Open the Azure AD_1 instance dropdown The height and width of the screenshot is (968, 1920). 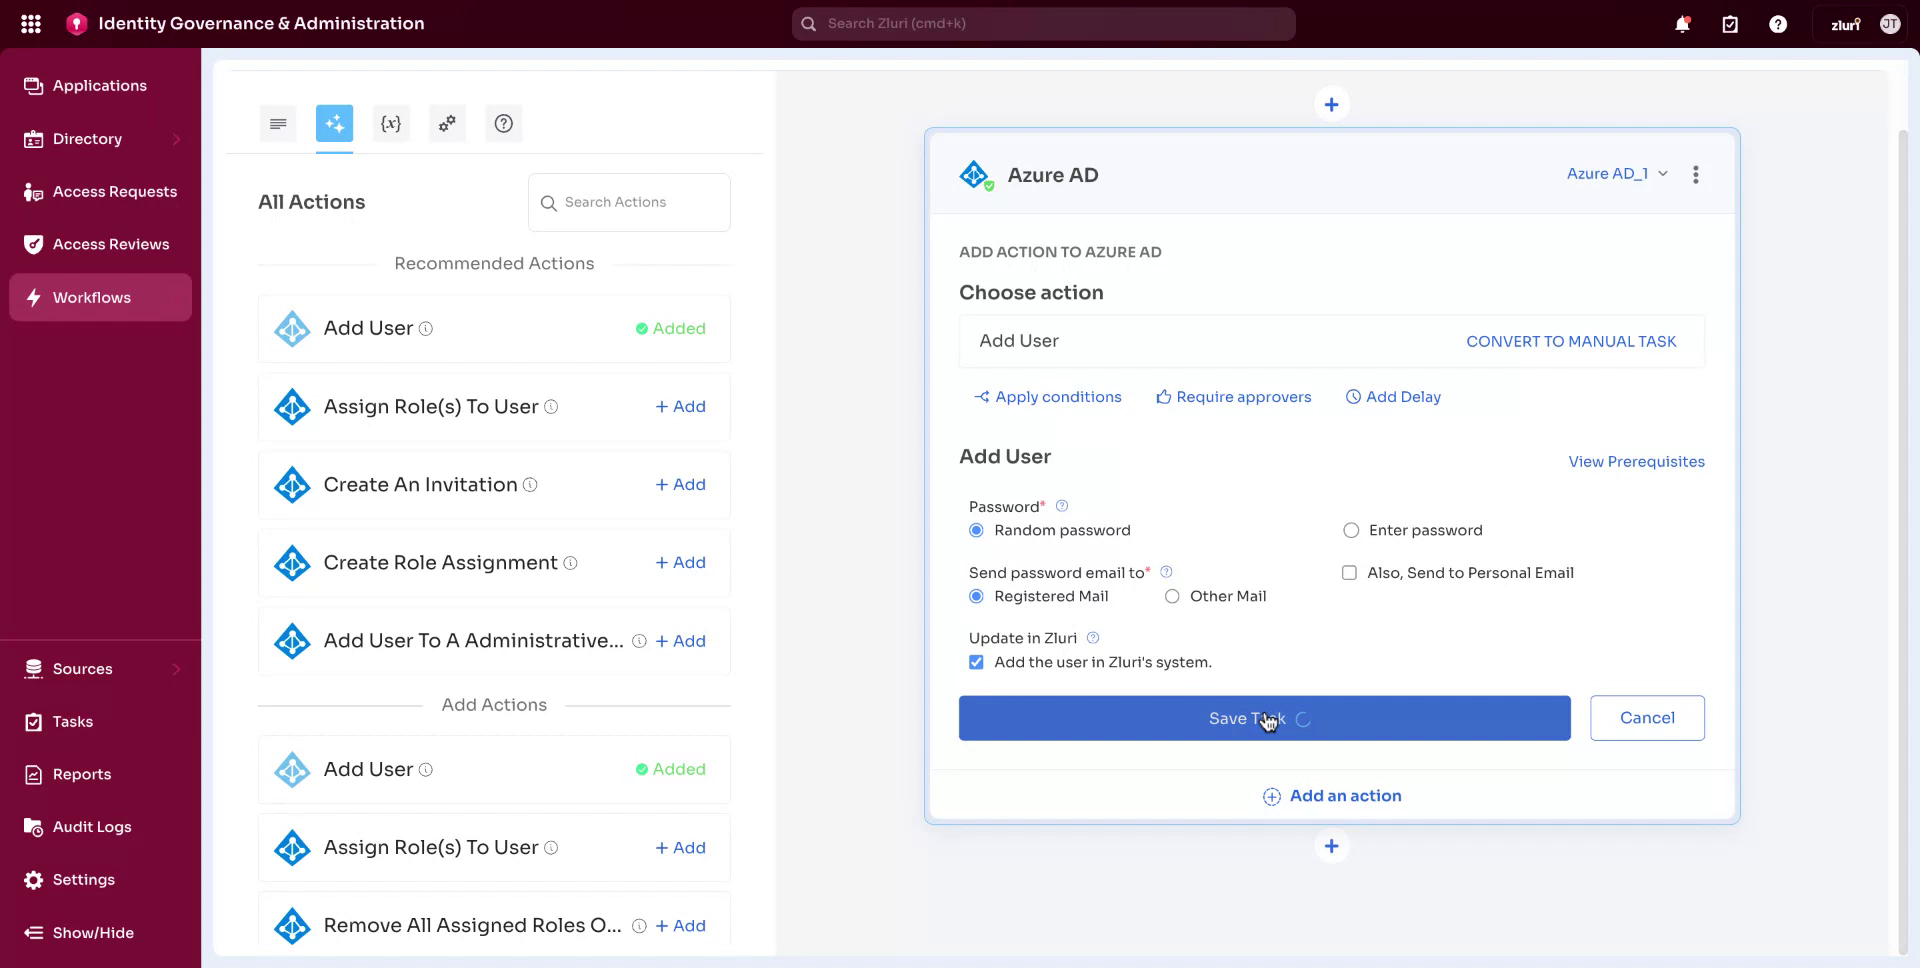(x=1616, y=173)
